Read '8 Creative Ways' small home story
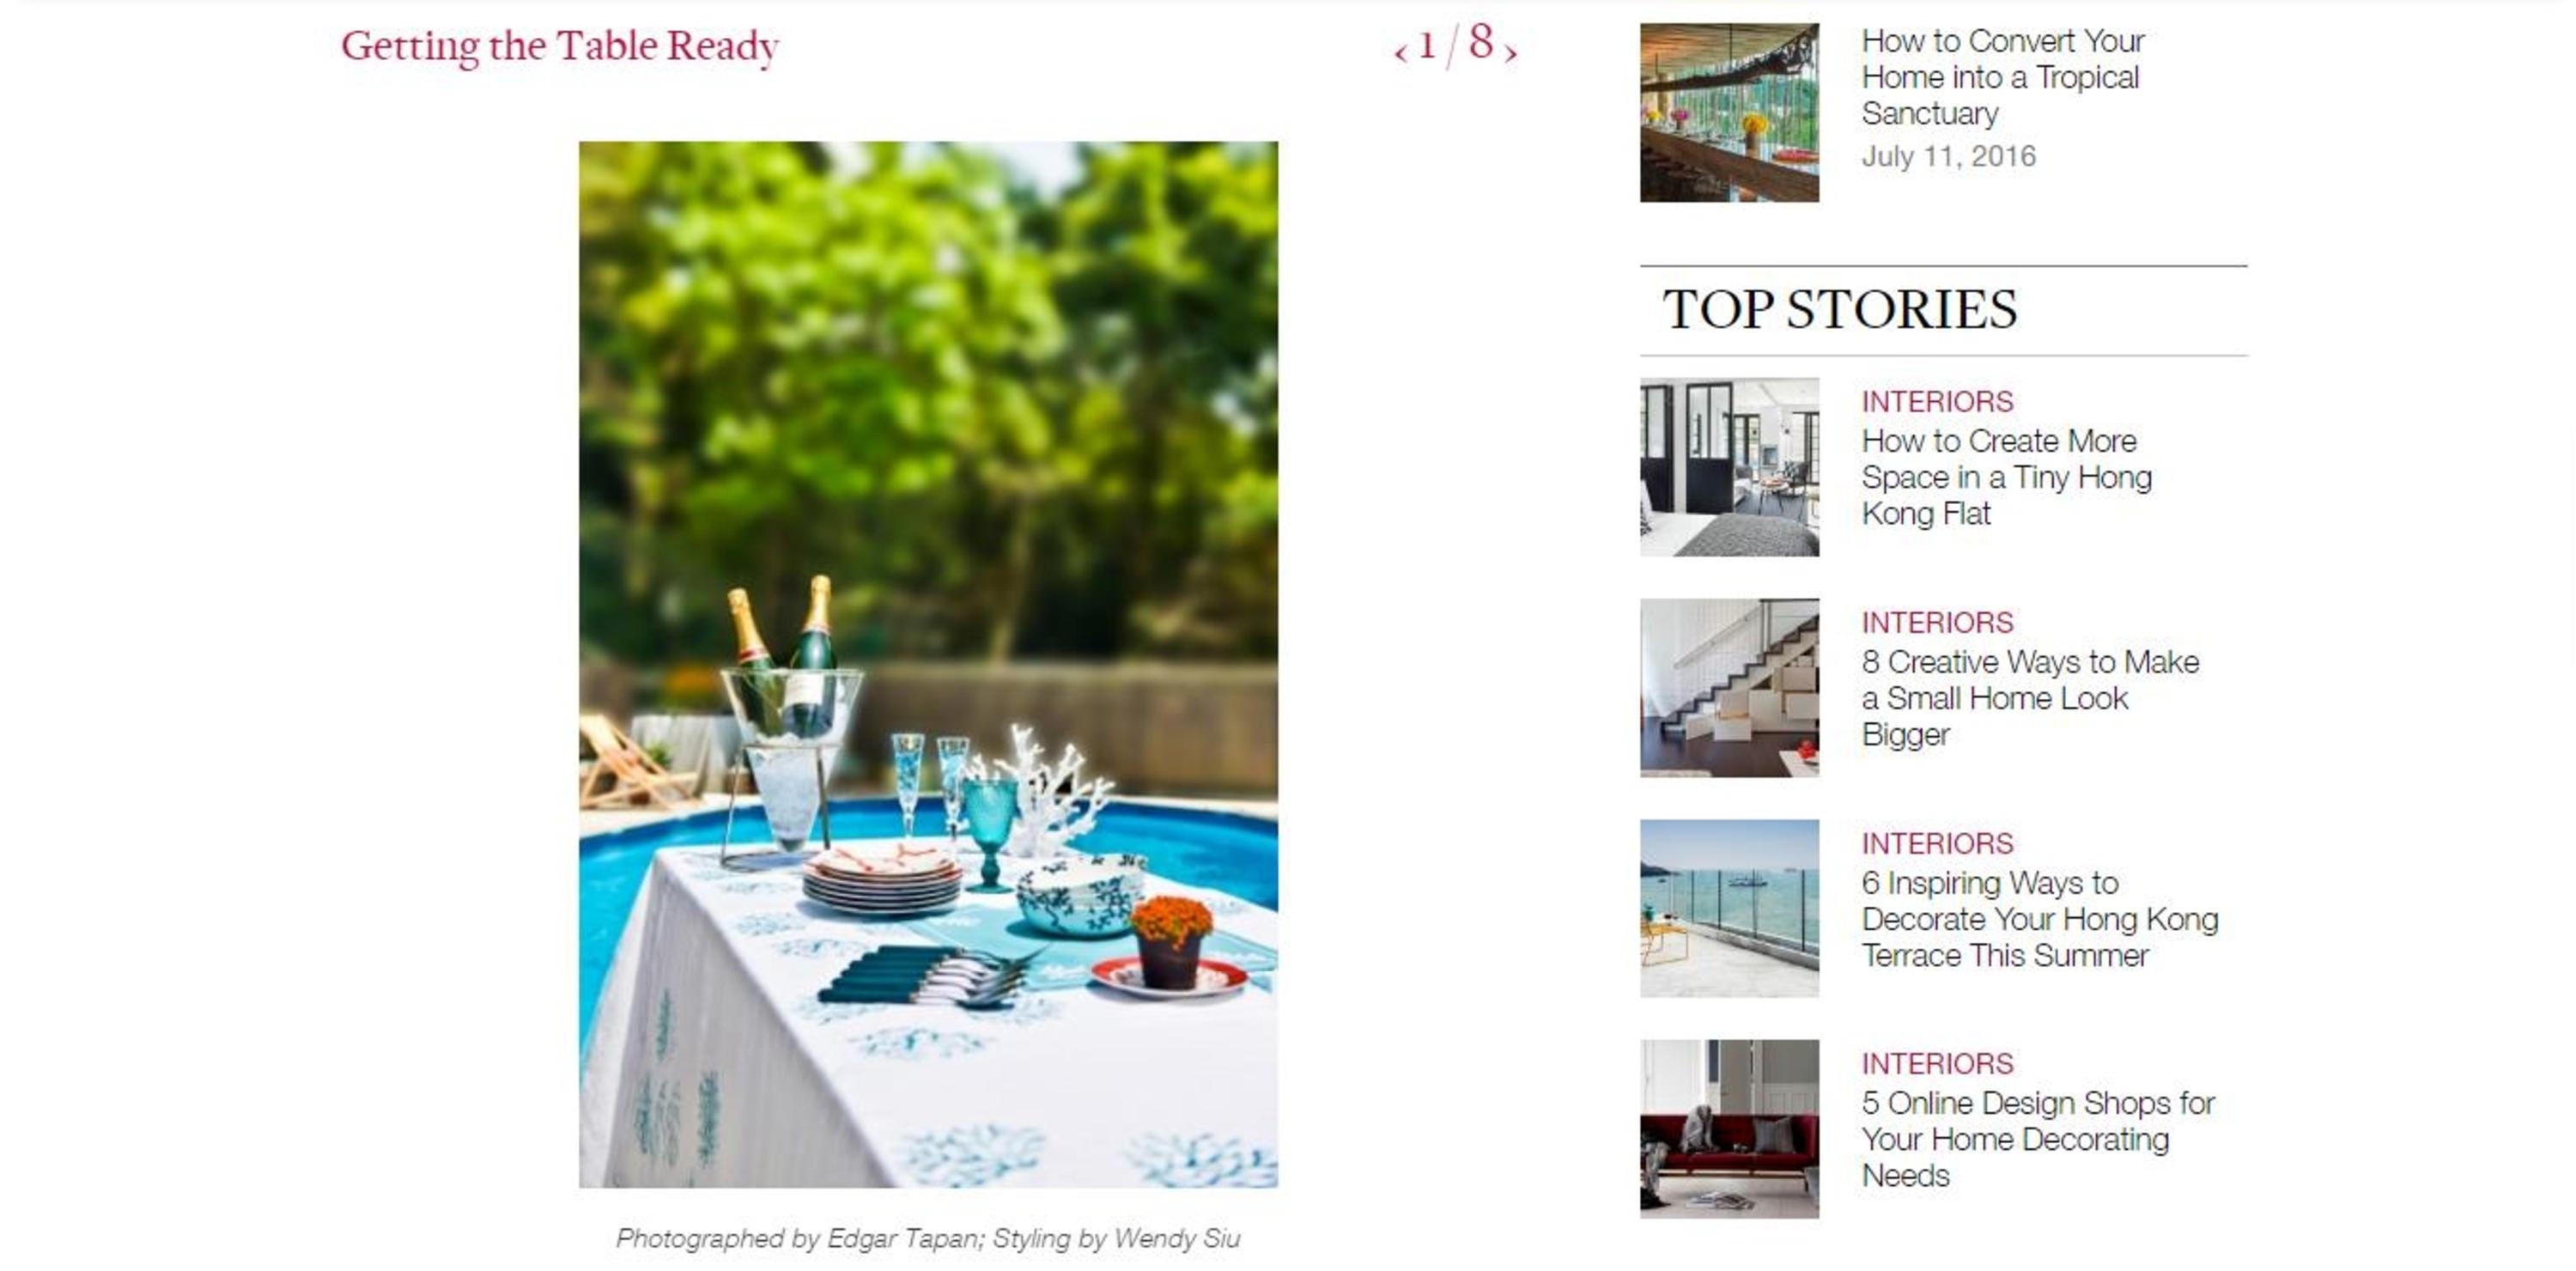This screenshot has height=1271, width=2576. tap(2030, 698)
